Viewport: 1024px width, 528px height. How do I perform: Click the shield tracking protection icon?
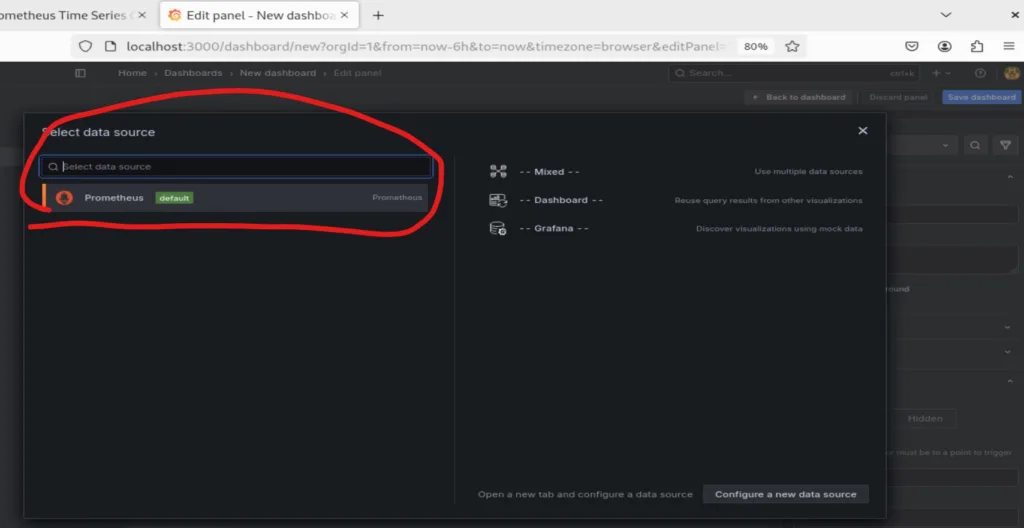click(85, 46)
